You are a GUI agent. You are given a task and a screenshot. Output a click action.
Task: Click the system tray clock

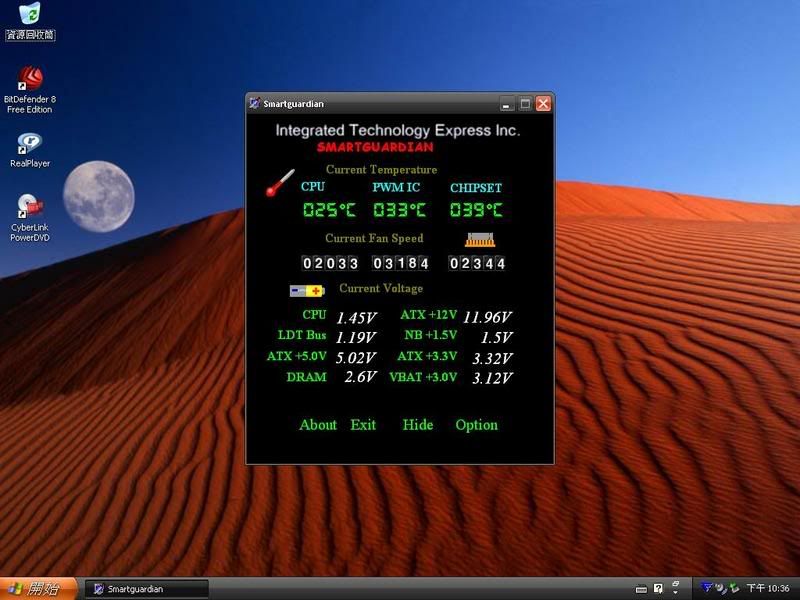tap(769, 589)
